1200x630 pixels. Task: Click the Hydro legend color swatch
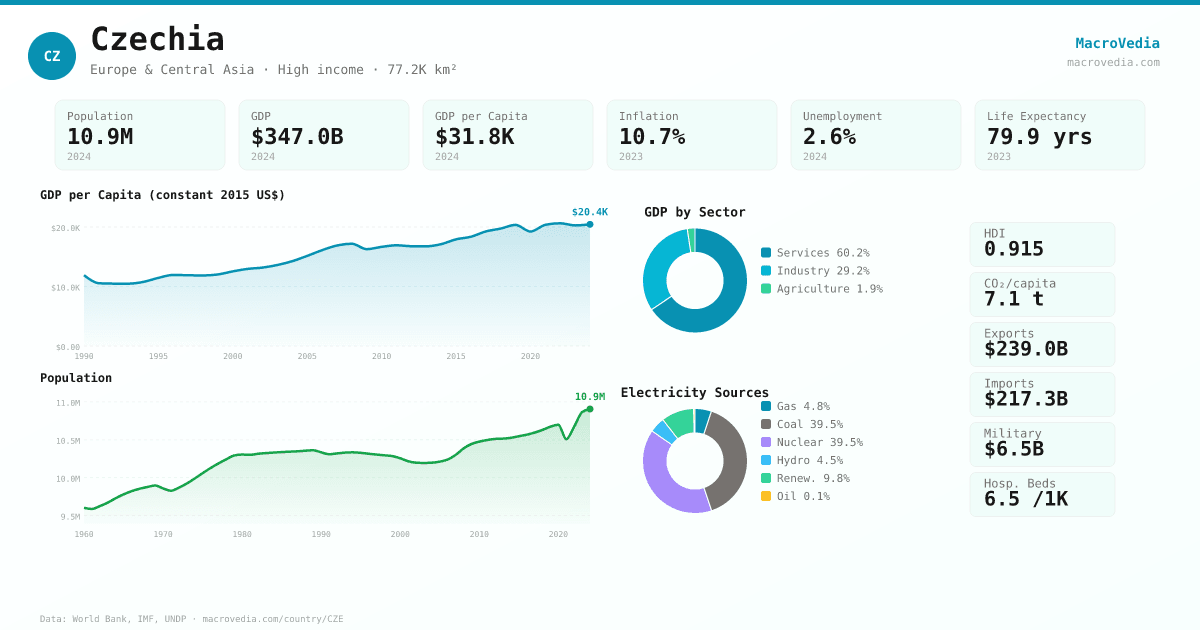[x=766, y=460]
